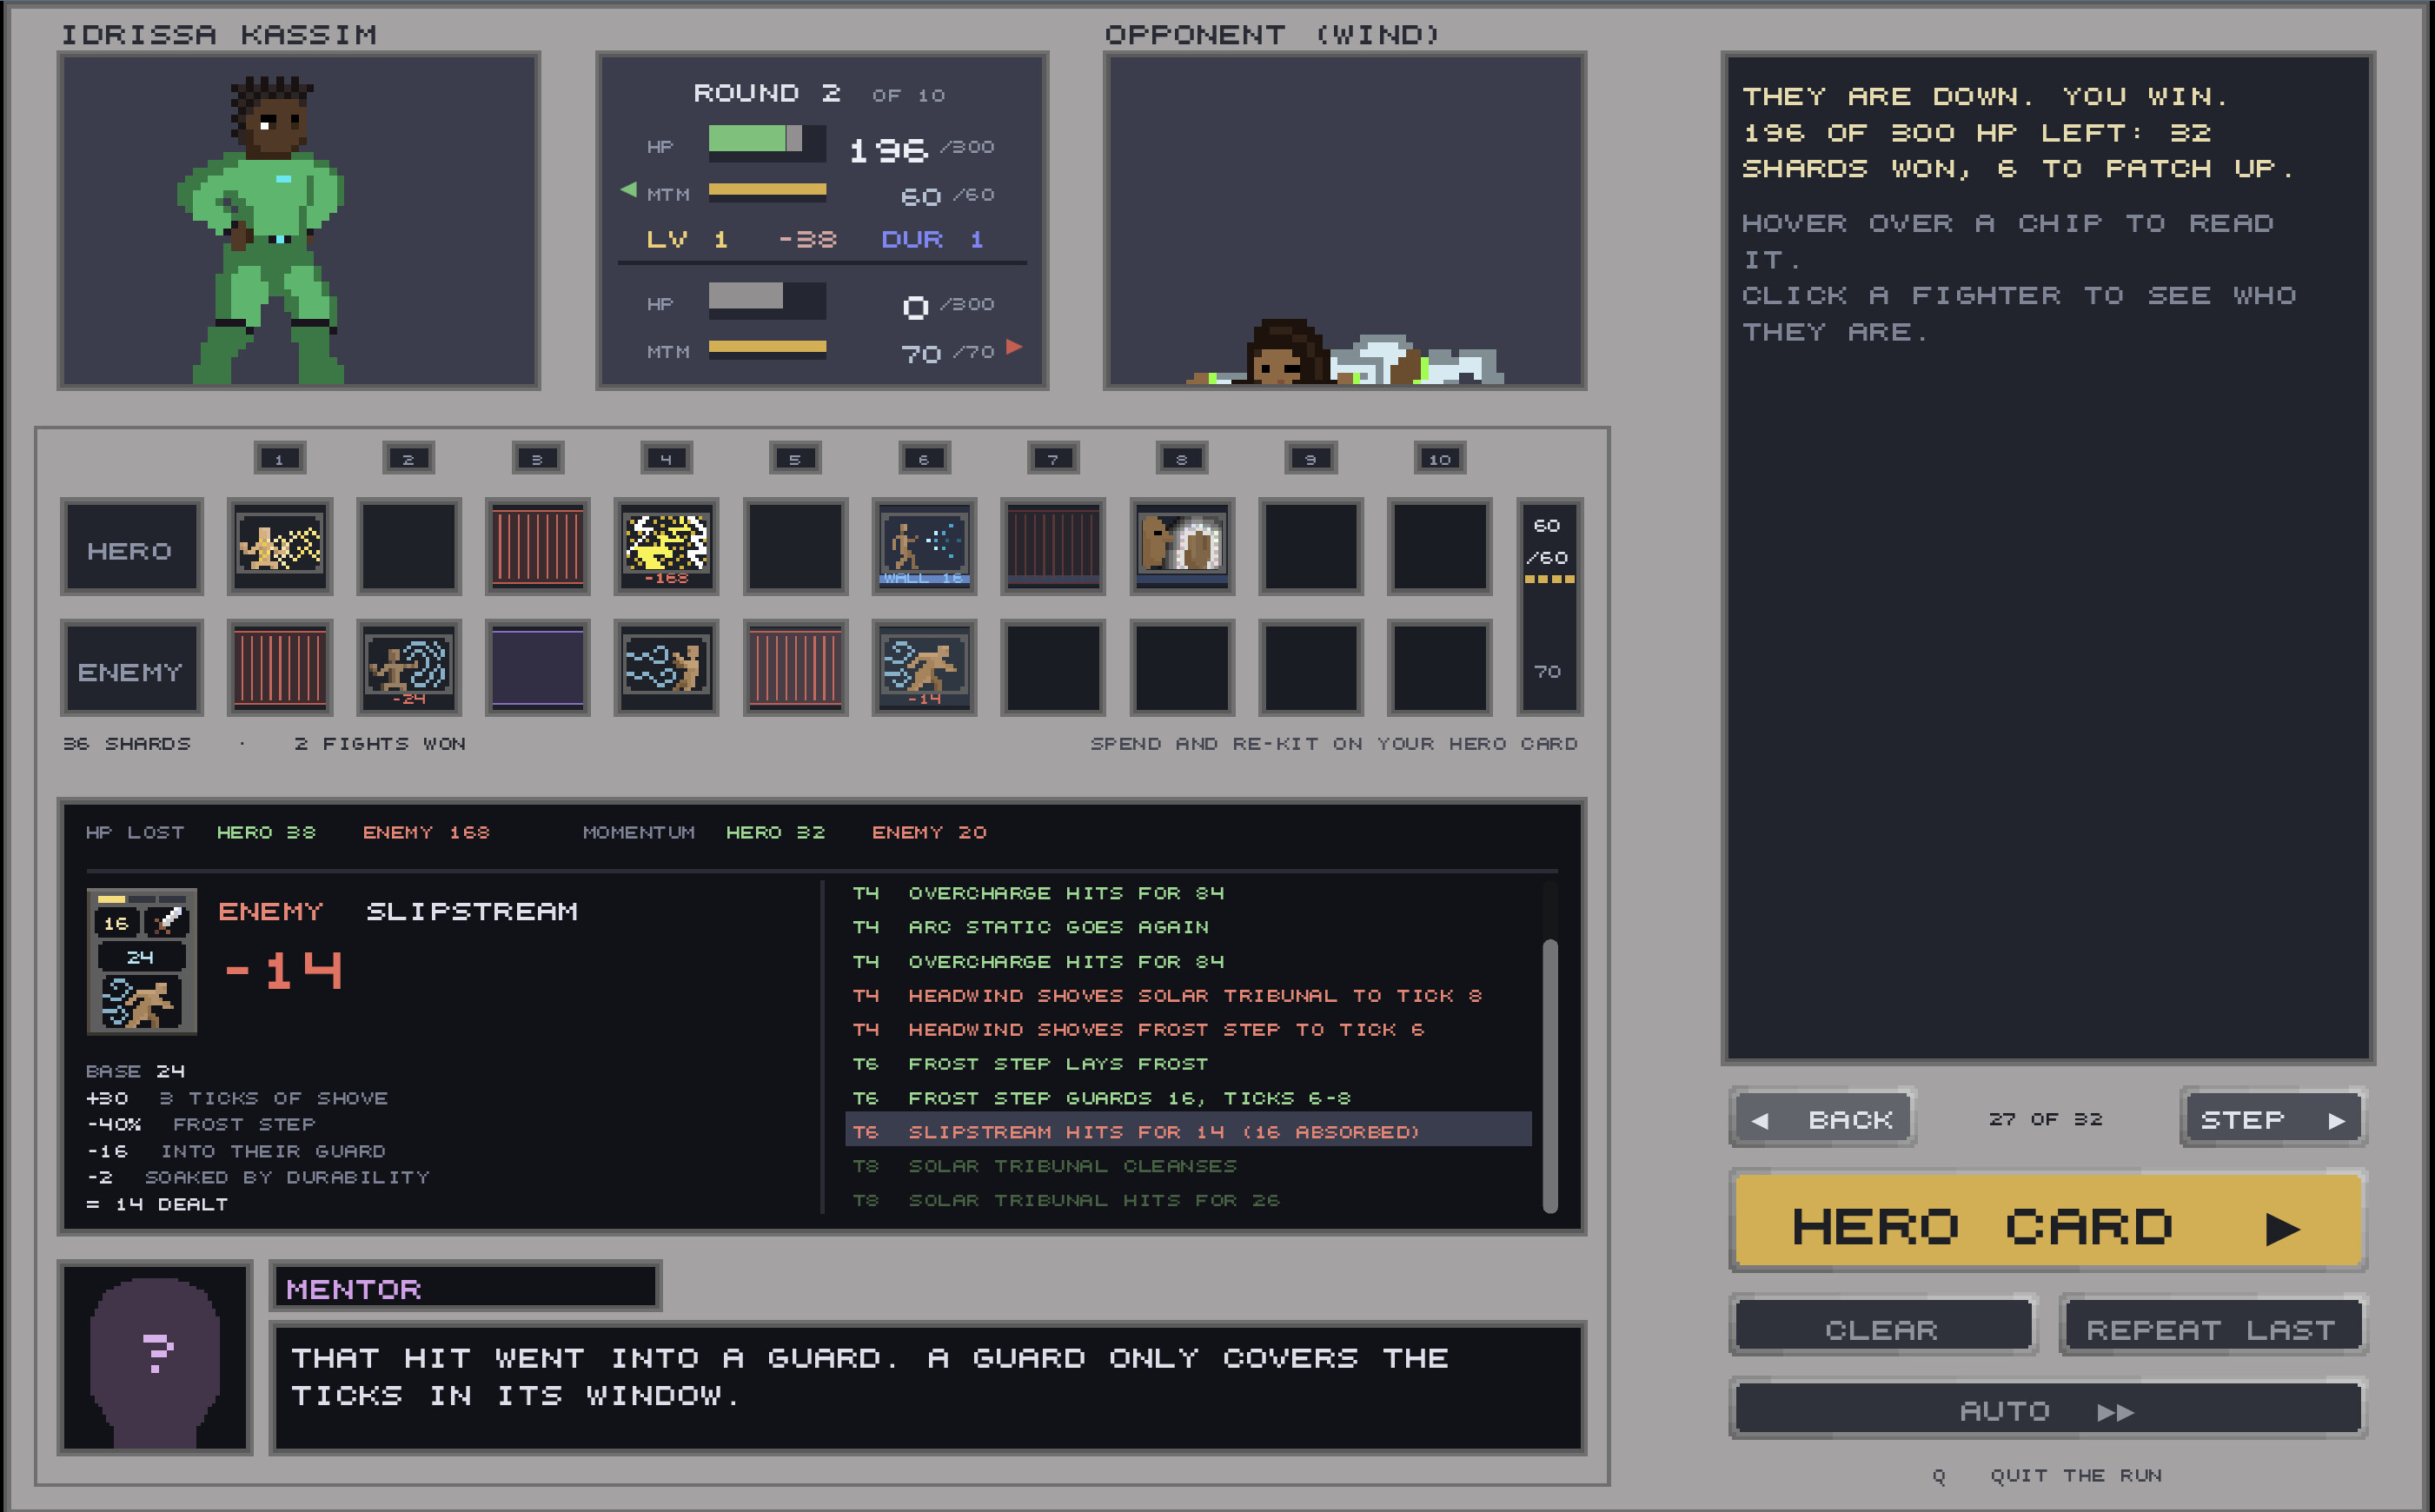Image resolution: width=2435 pixels, height=1512 pixels.
Task: Select the hero chip in tick slot 1
Action: point(280,546)
